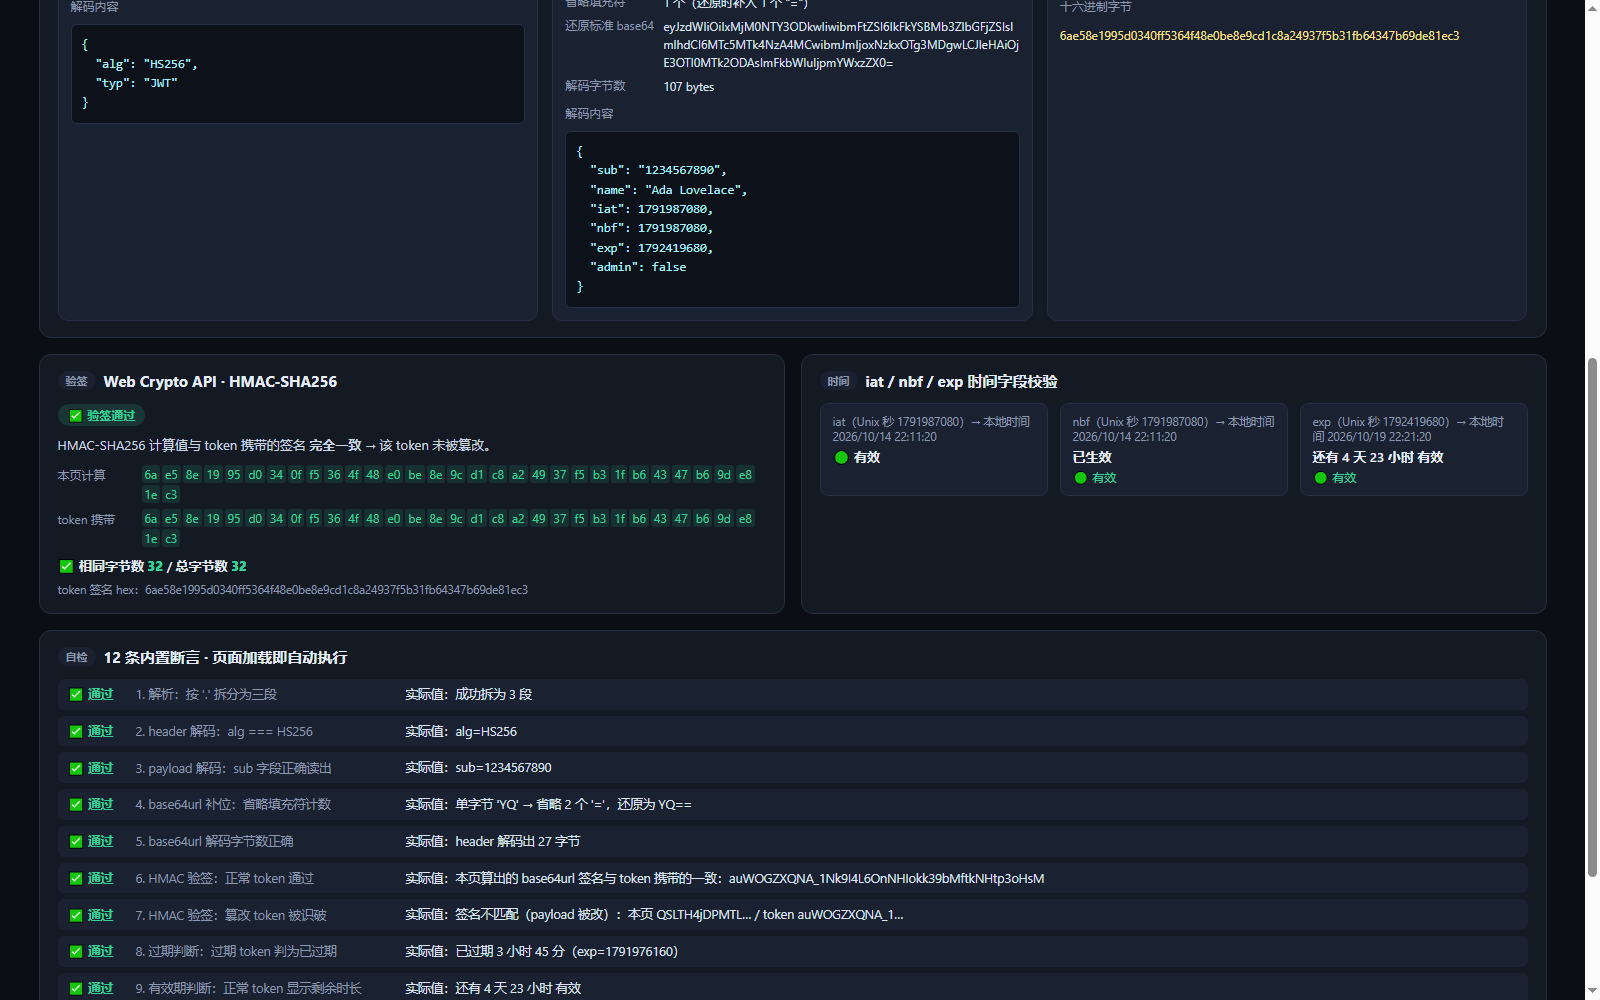1600x1000 pixels.
Task: Click the checkbox for assertion 6 HMAC 验签
Action: tap(76, 878)
